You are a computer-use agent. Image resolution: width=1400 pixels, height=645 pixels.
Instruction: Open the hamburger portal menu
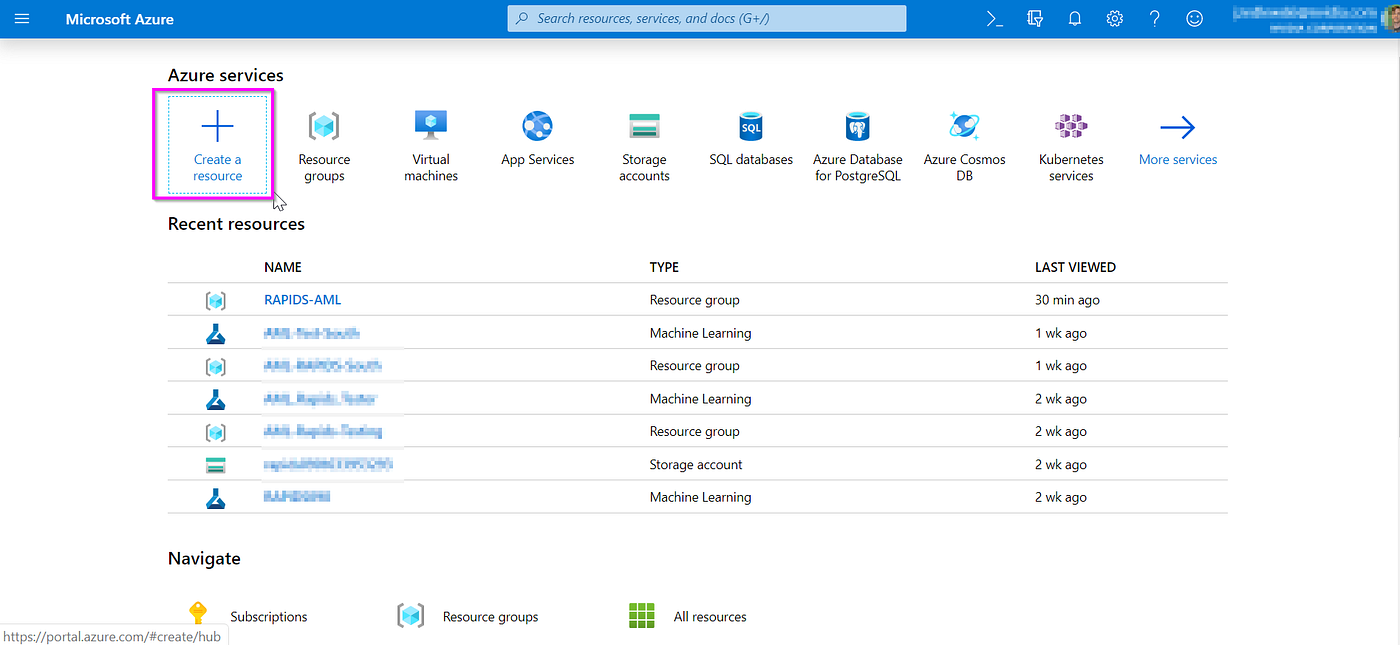[x=22, y=19]
